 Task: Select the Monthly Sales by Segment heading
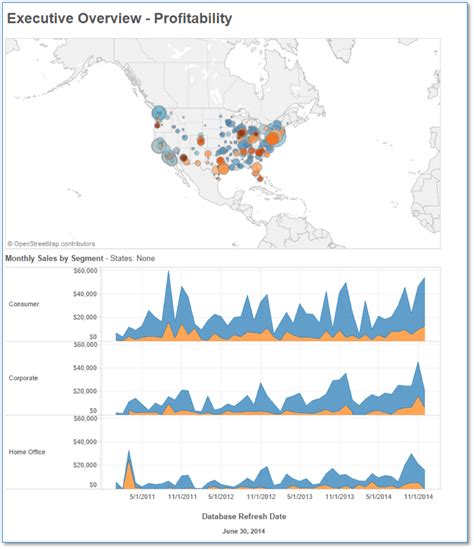tap(54, 258)
